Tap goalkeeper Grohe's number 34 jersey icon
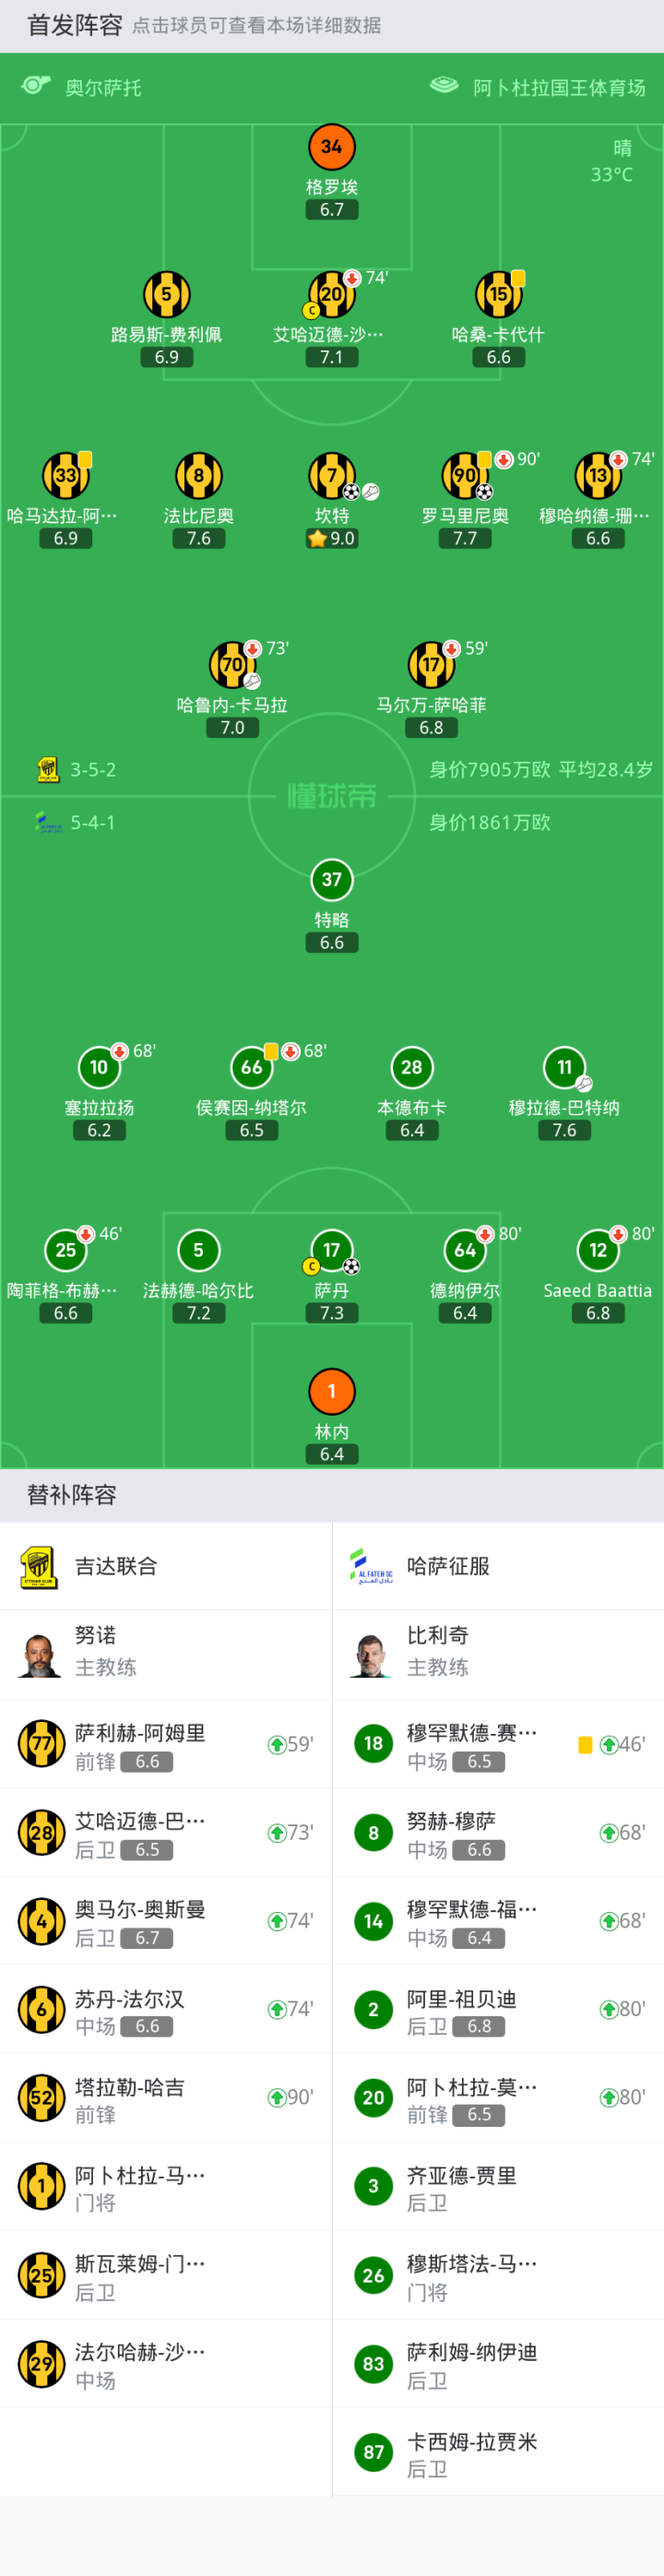This screenshot has height=2576, width=664. coord(331,147)
